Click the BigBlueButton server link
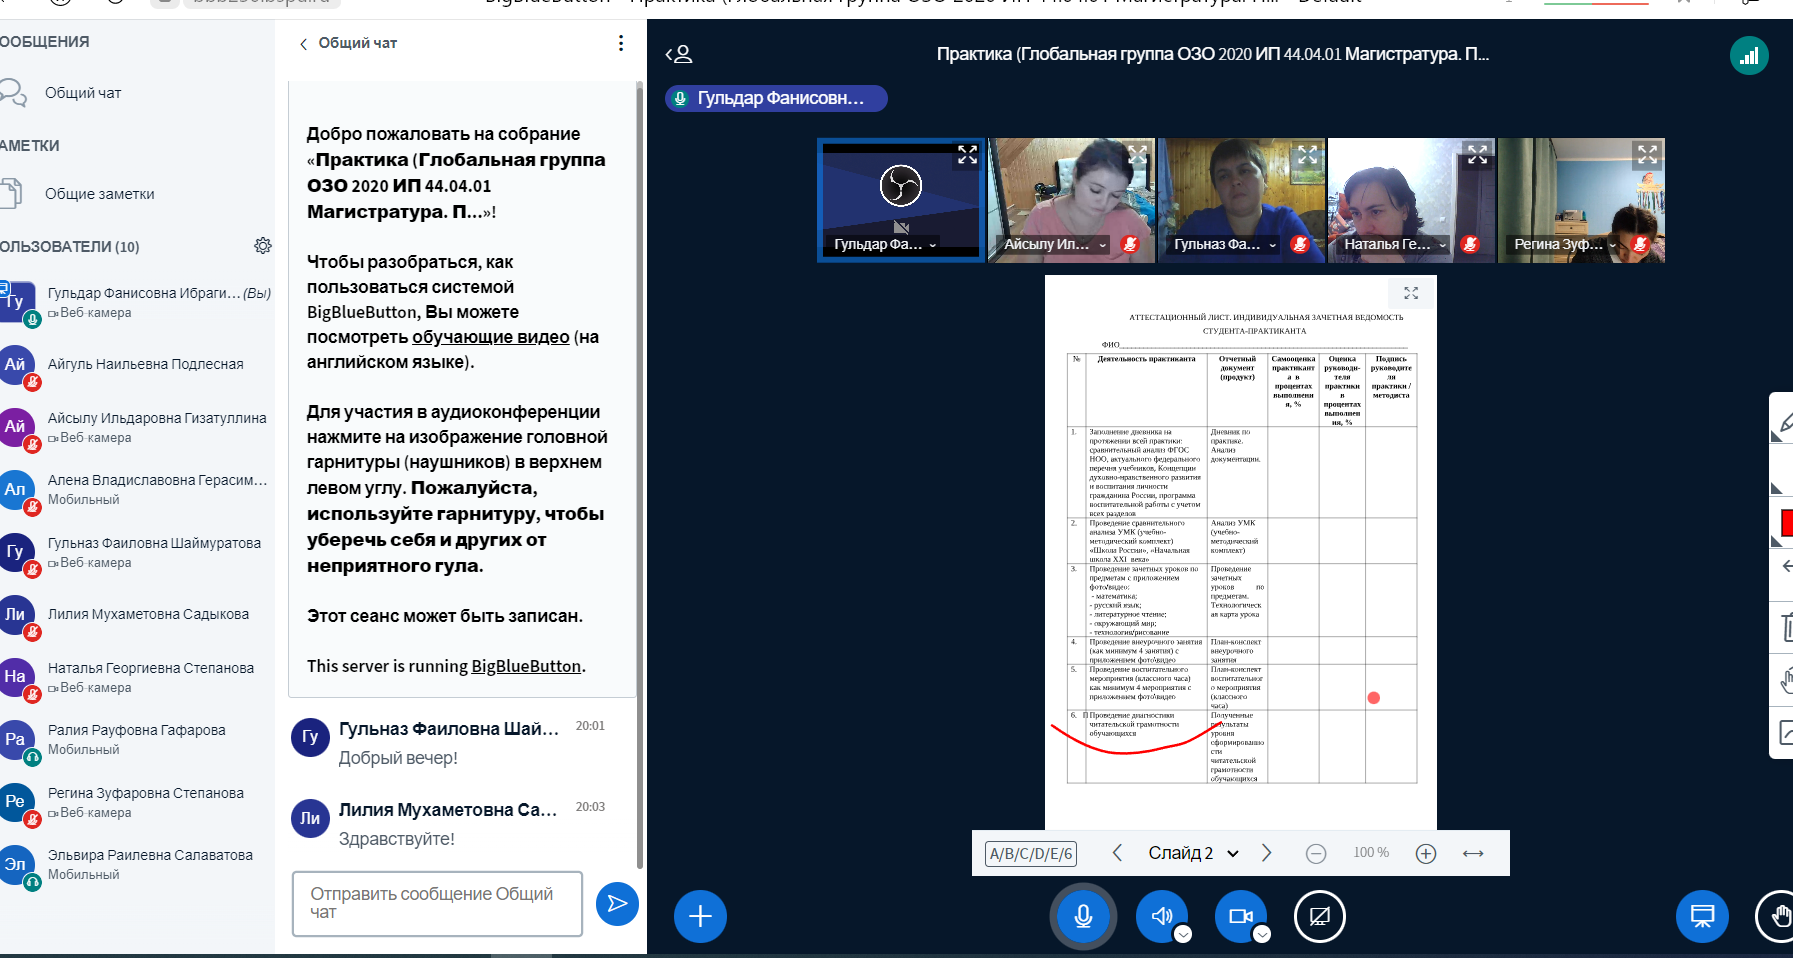 click(x=526, y=666)
